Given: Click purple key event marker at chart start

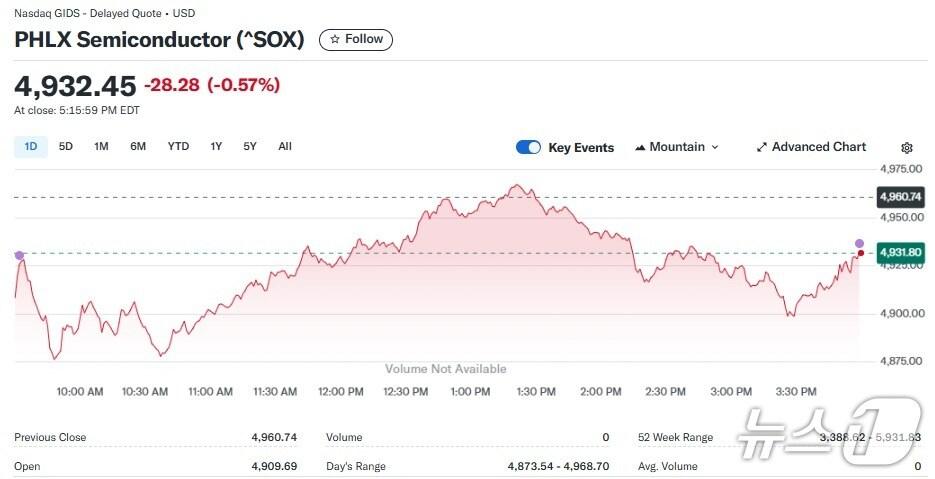Looking at the screenshot, I should pyautogui.click(x=19, y=256).
